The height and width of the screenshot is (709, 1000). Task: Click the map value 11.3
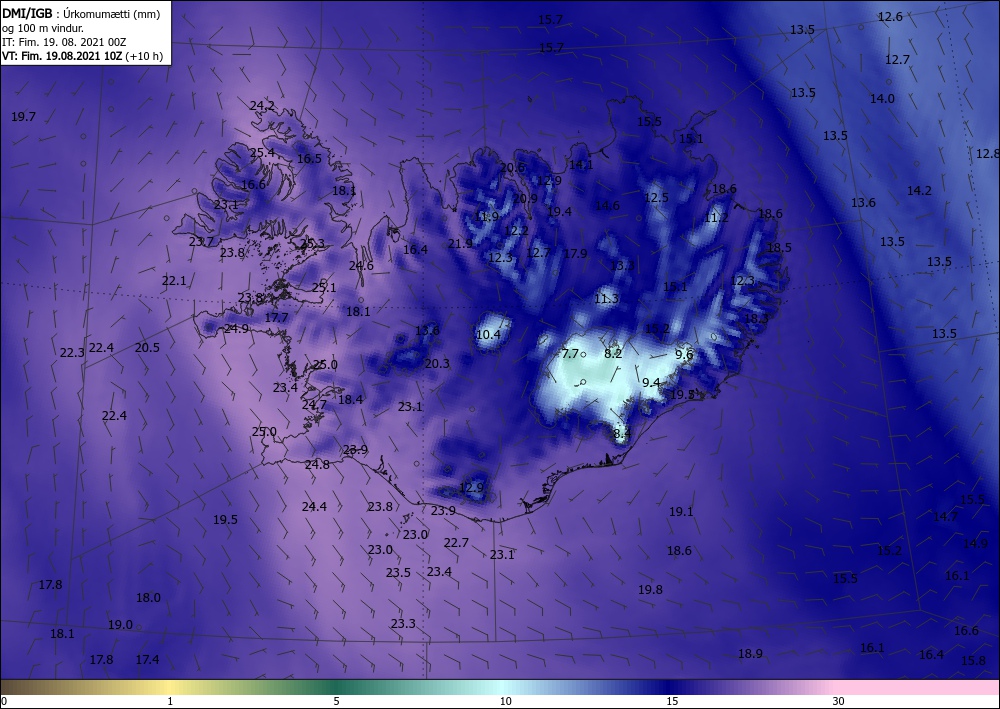607,298
